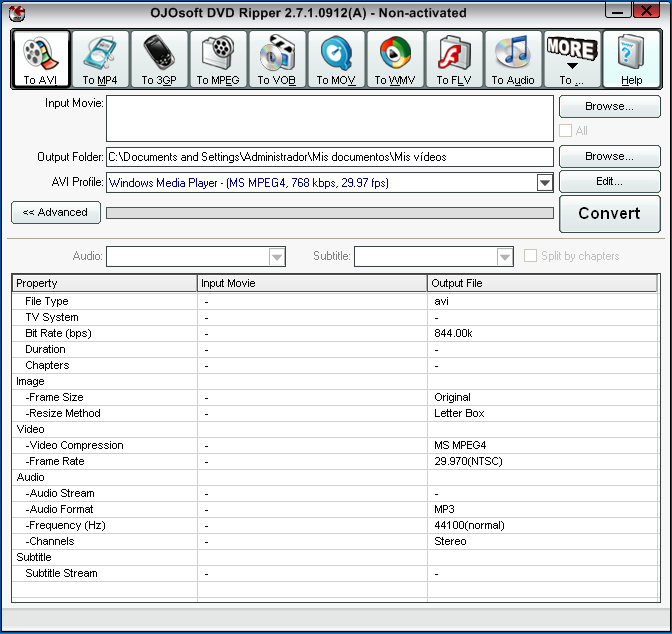Select the -Video Compression row
Image resolution: width=672 pixels, height=634 pixels.
coord(335,445)
